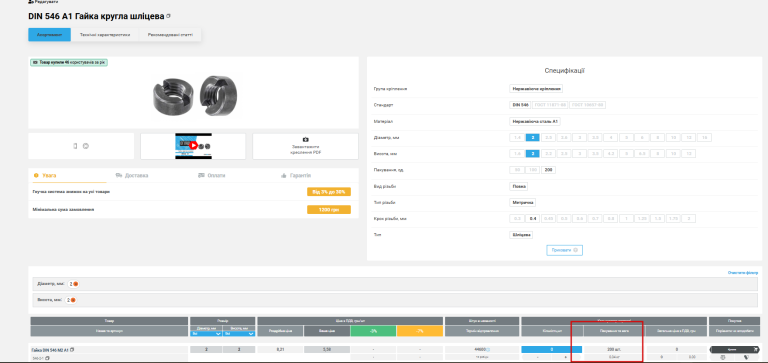Click the Очистити фільтр link
This screenshot has height=363, width=768.
(x=743, y=273)
